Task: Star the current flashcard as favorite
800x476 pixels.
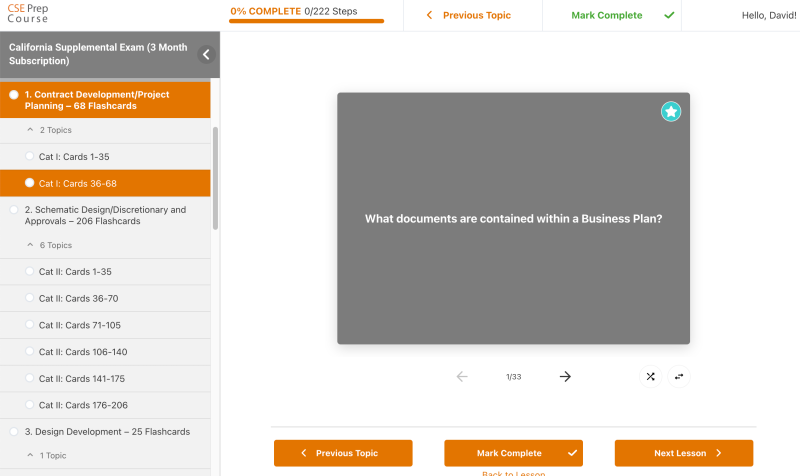Action: tap(671, 112)
